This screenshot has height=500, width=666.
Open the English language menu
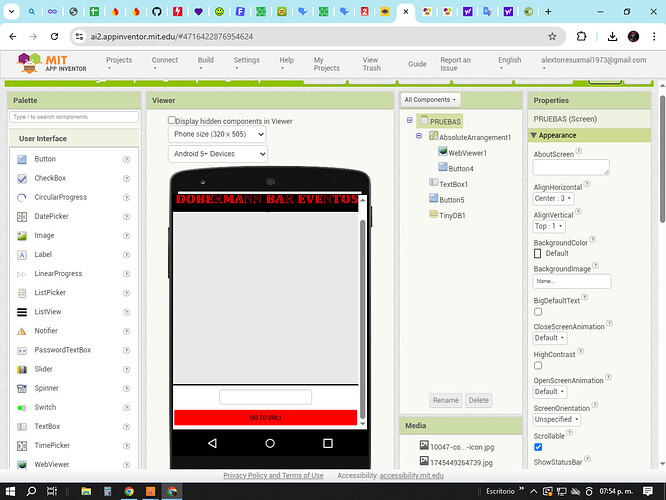pos(510,63)
